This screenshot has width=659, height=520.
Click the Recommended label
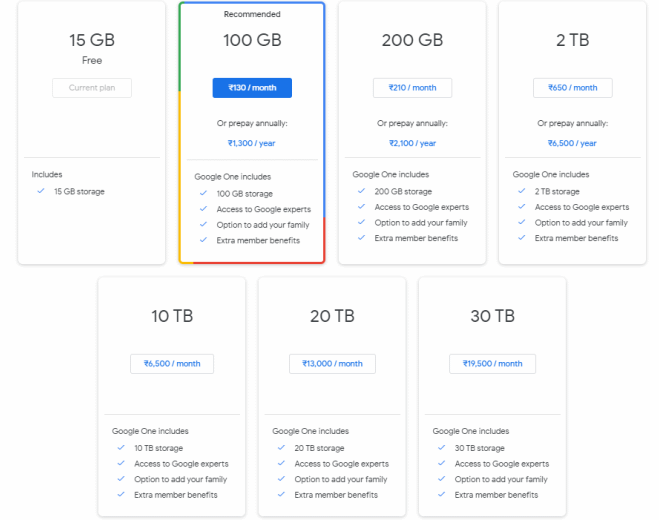pyautogui.click(x=252, y=14)
